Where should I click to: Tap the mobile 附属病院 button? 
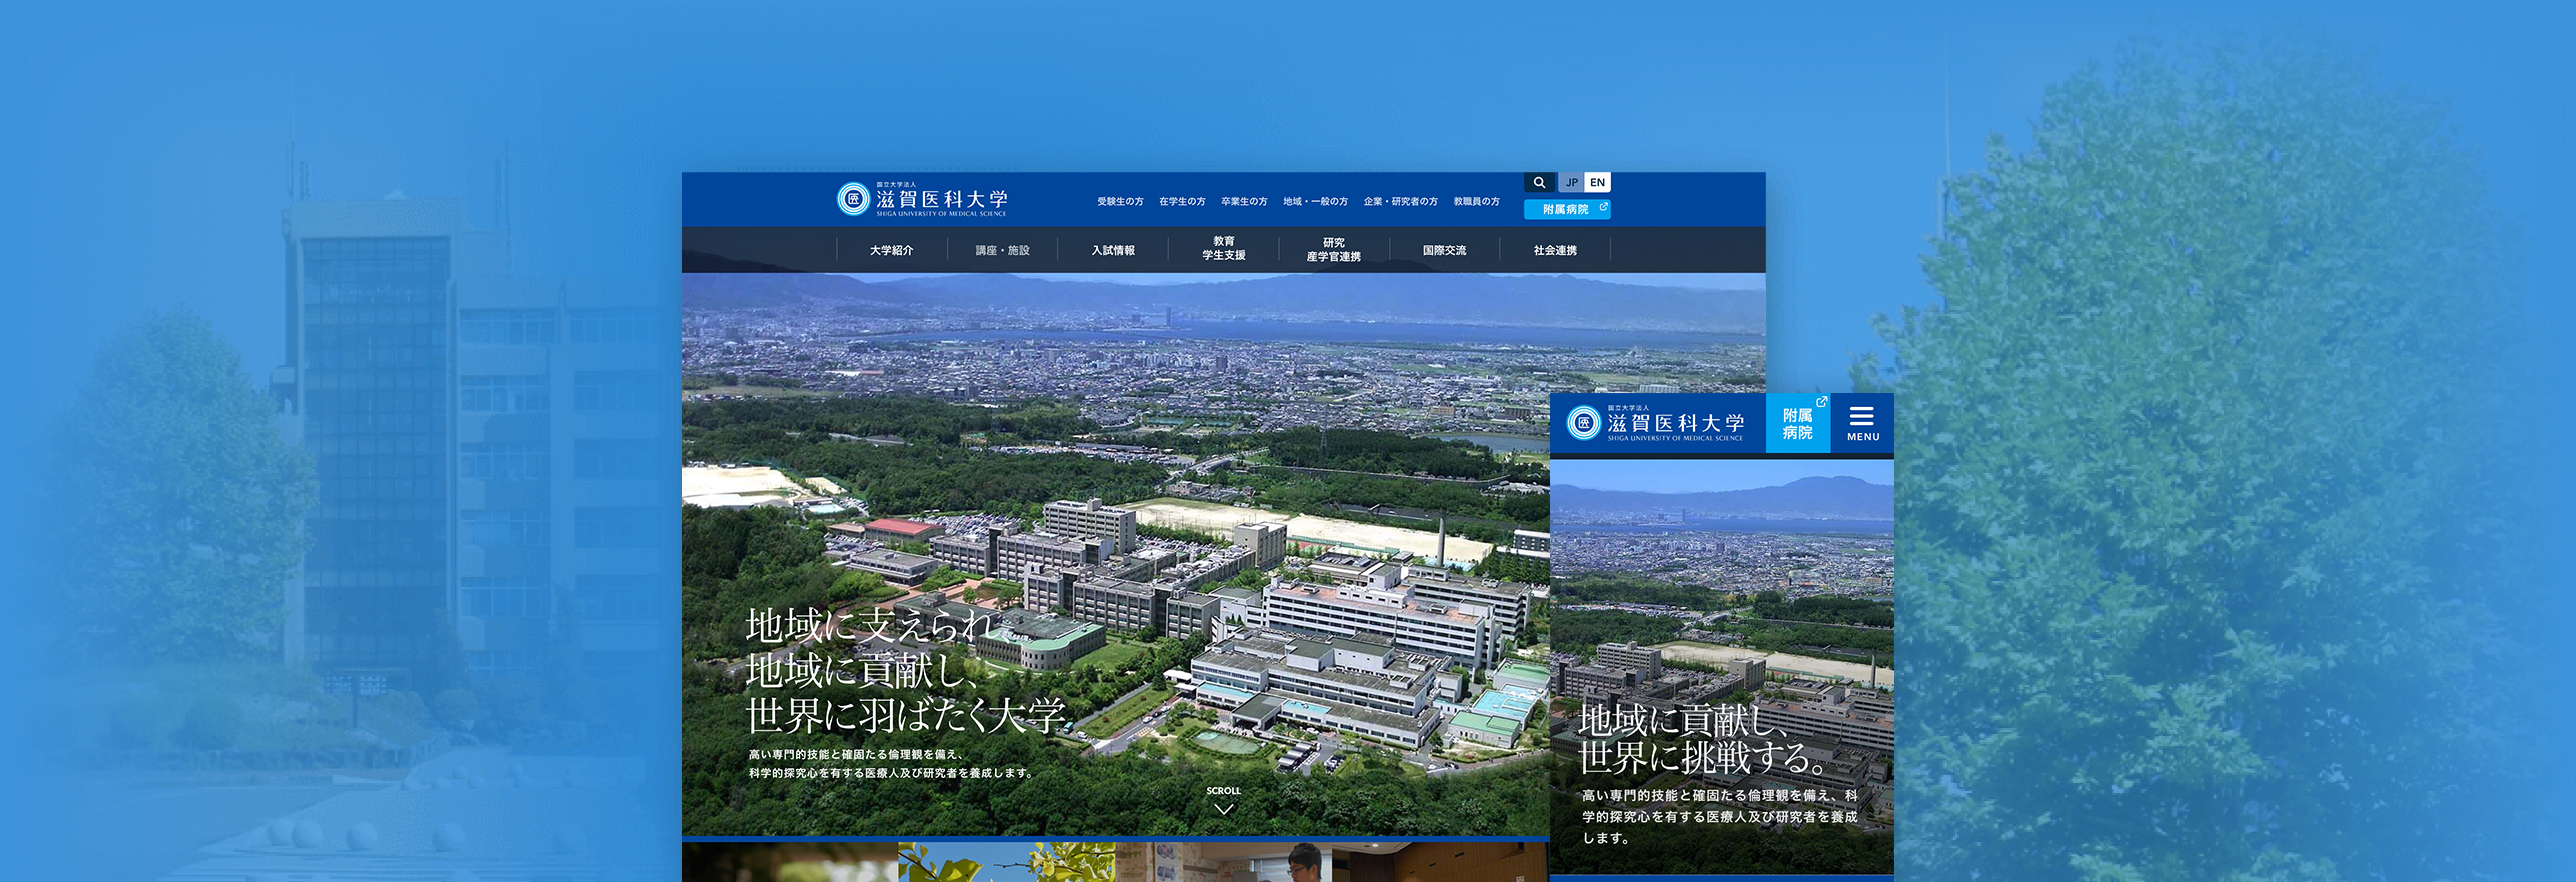[x=1798, y=423]
